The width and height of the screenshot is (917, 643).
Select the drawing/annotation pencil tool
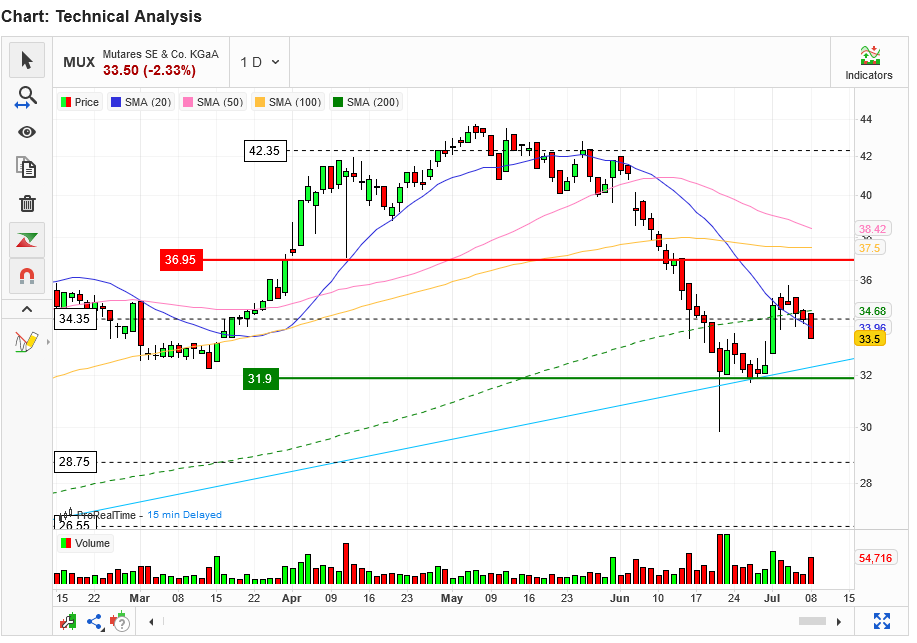coord(27,340)
